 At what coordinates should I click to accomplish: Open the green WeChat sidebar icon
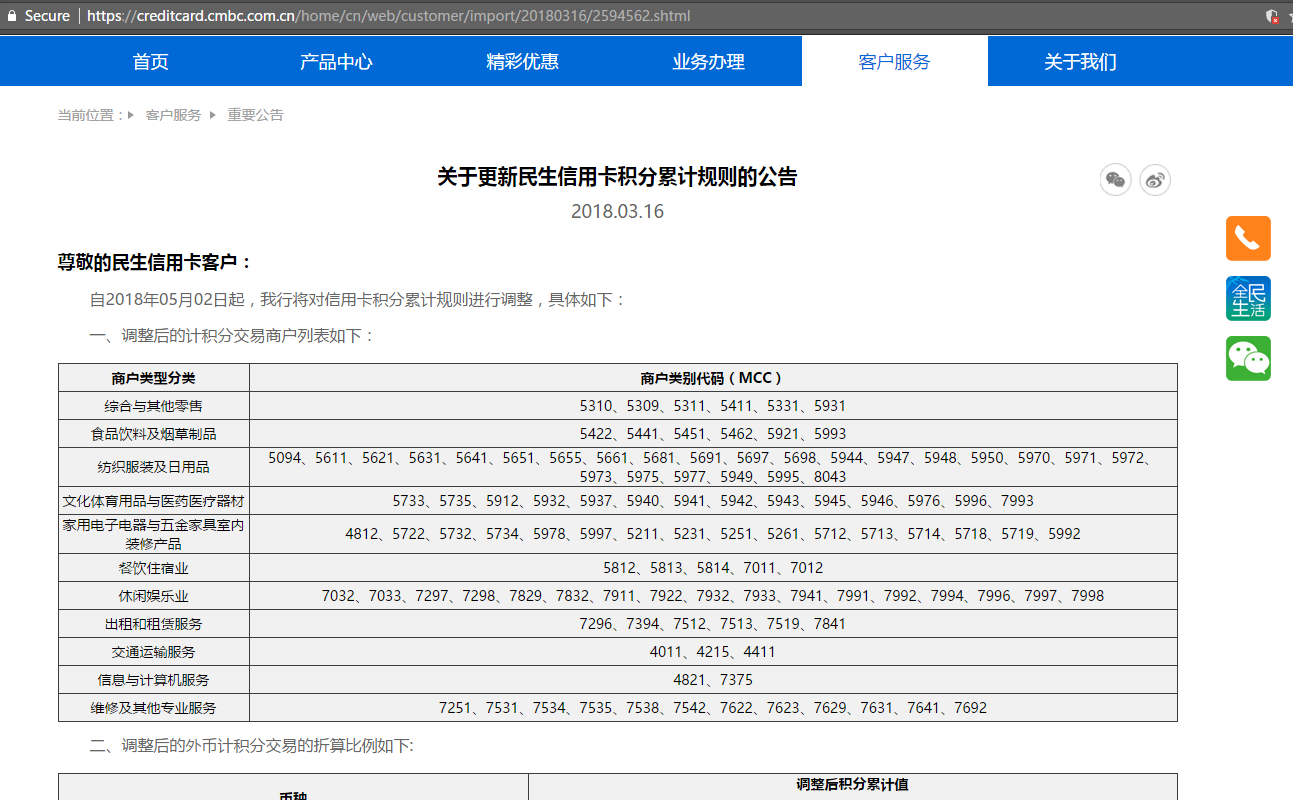(x=1248, y=358)
